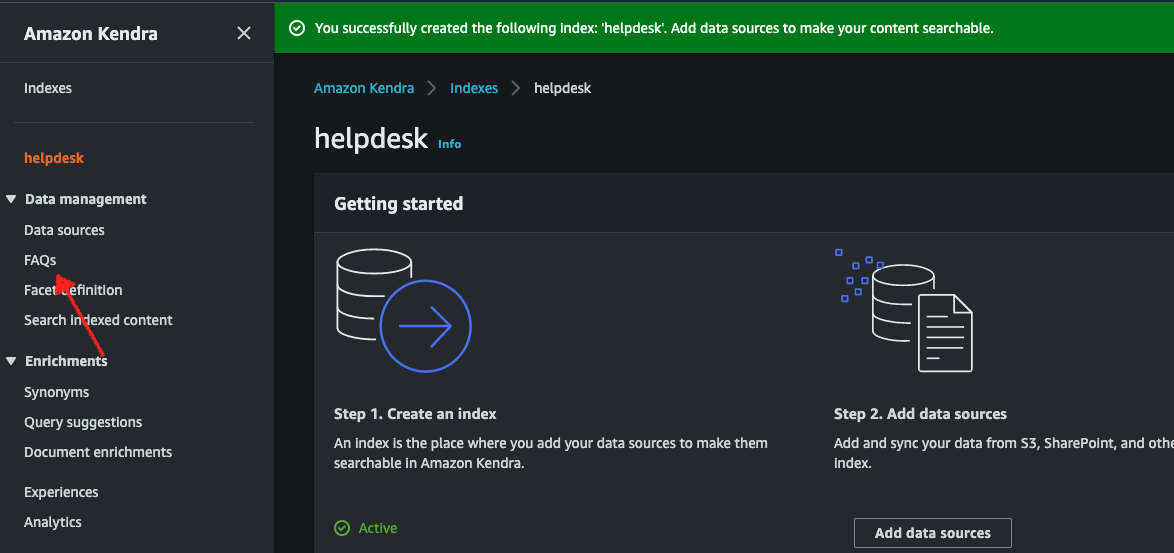Click the Active status check icon

pyautogui.click(x=342, y=528)
